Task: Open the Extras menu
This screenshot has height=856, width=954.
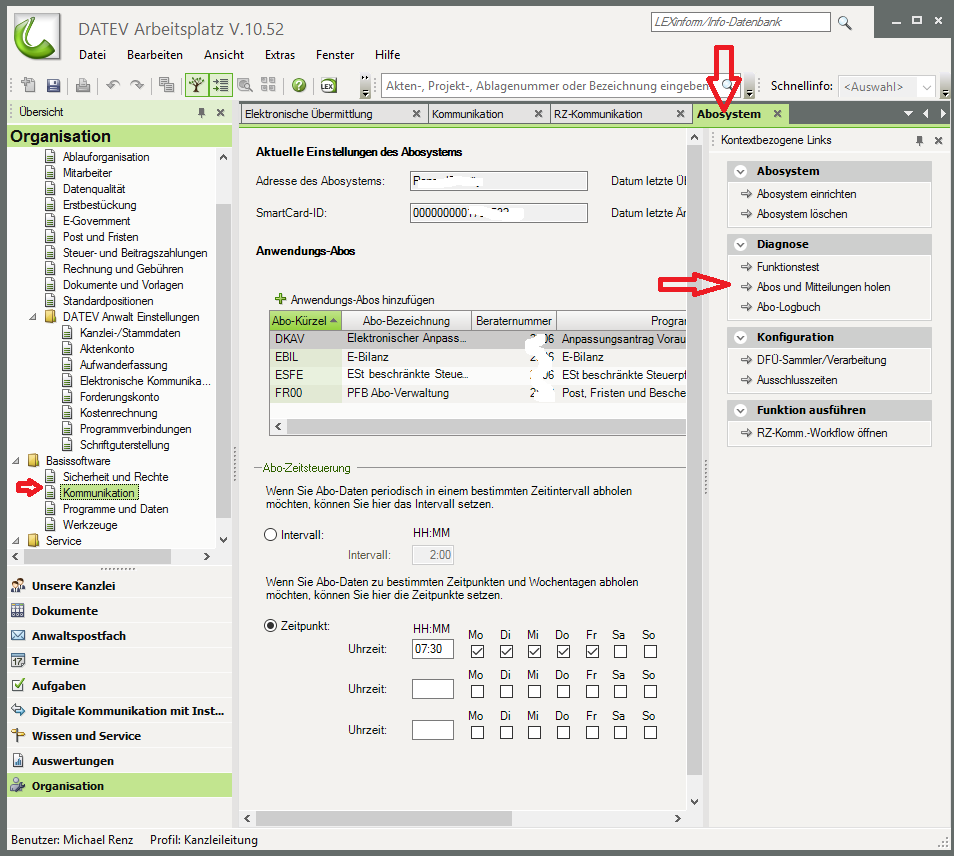Action: (280, 55)
